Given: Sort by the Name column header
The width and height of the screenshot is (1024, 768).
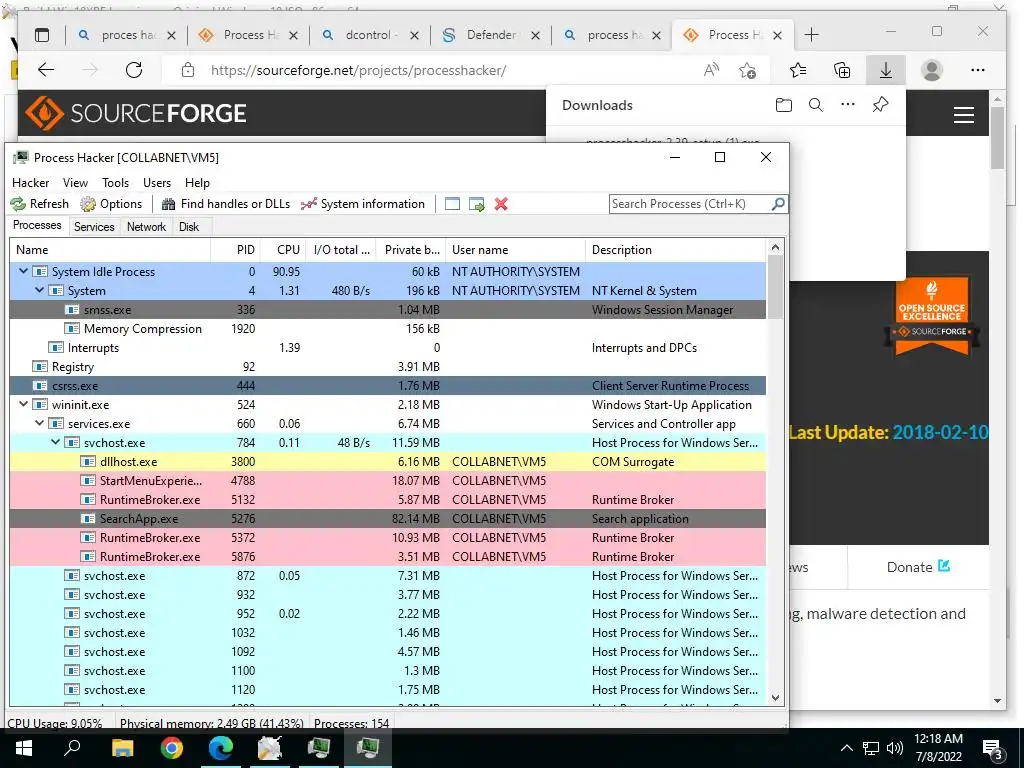Looking at the screenshot, I should click(x=110, y=249).
